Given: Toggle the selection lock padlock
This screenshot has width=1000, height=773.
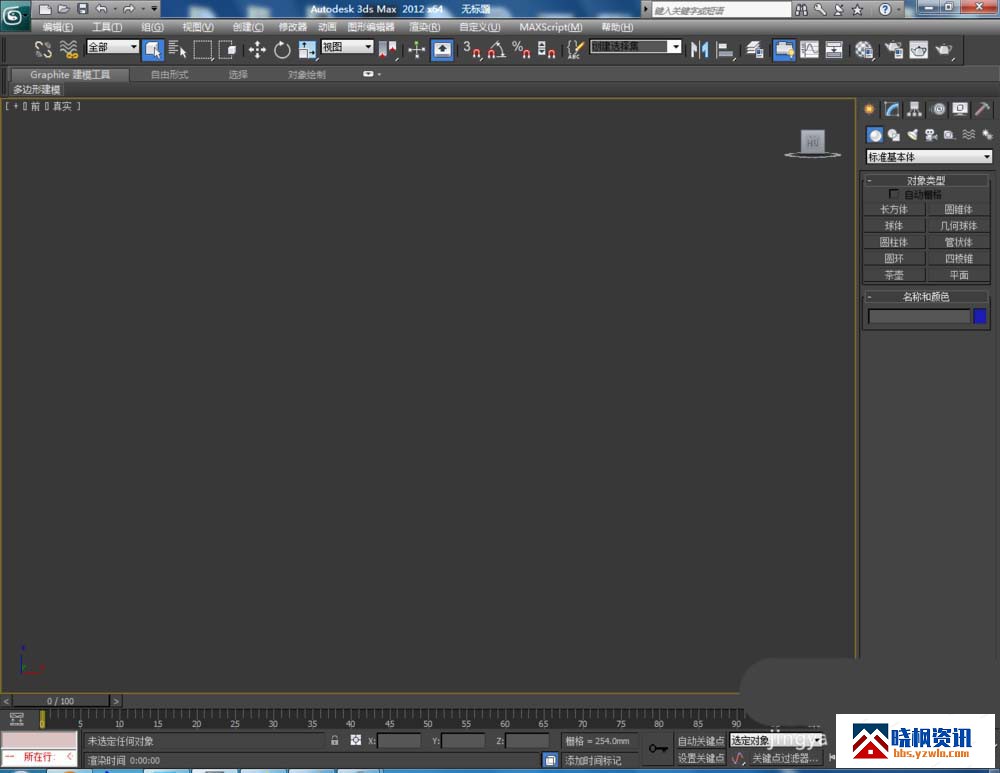Looking at the screenshot, I should (335, 740).
